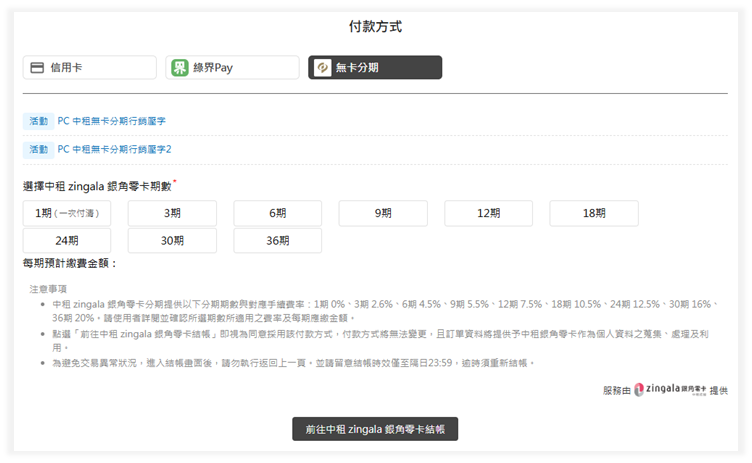
Task: Select 9期 installment period
Action: coord(383,213)
